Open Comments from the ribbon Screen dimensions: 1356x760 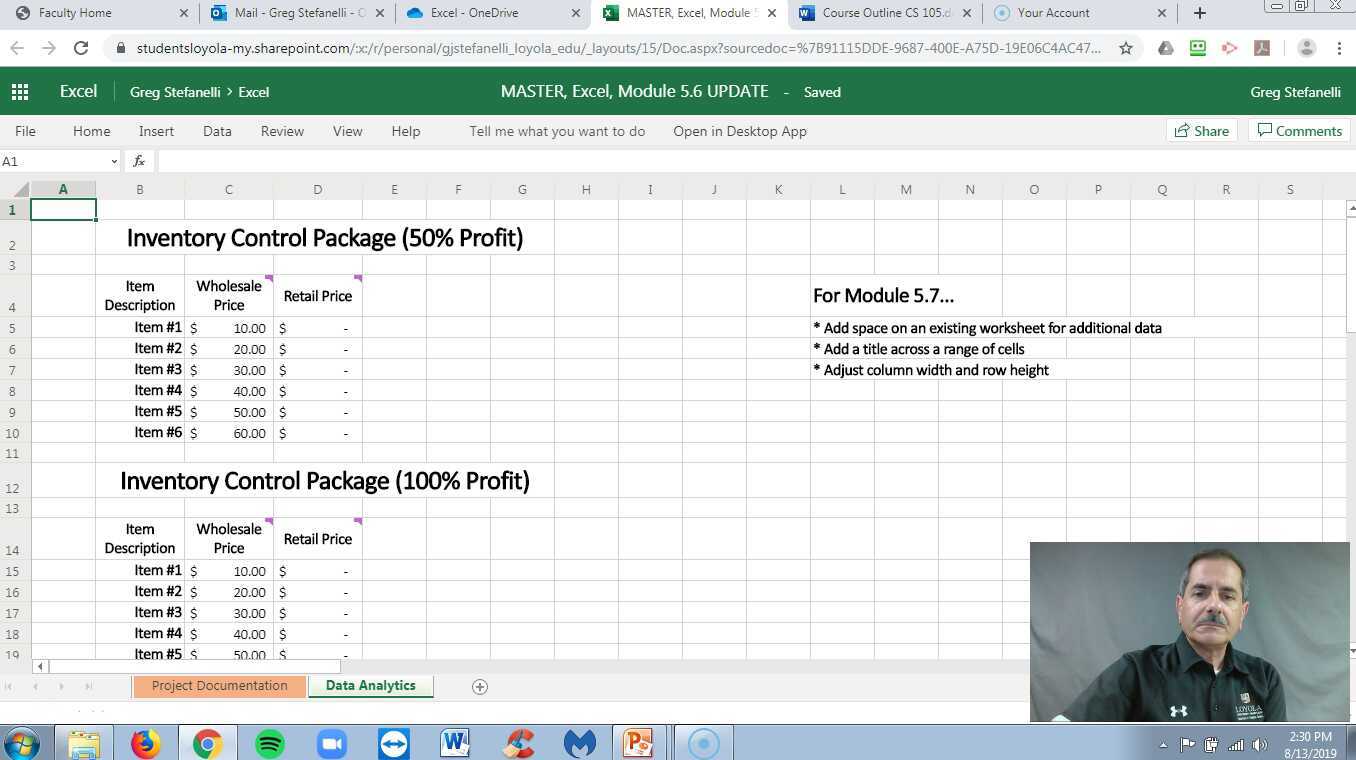tap(1299, 131)
